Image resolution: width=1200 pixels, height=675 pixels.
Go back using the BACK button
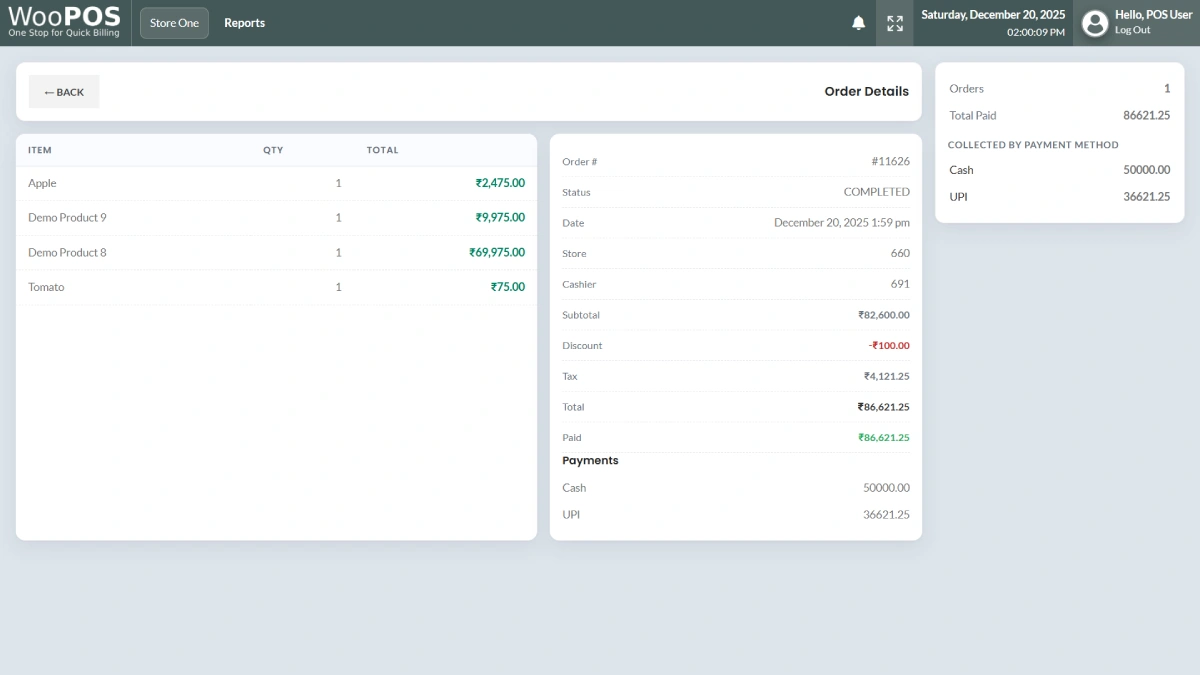(x=64, y=92)
